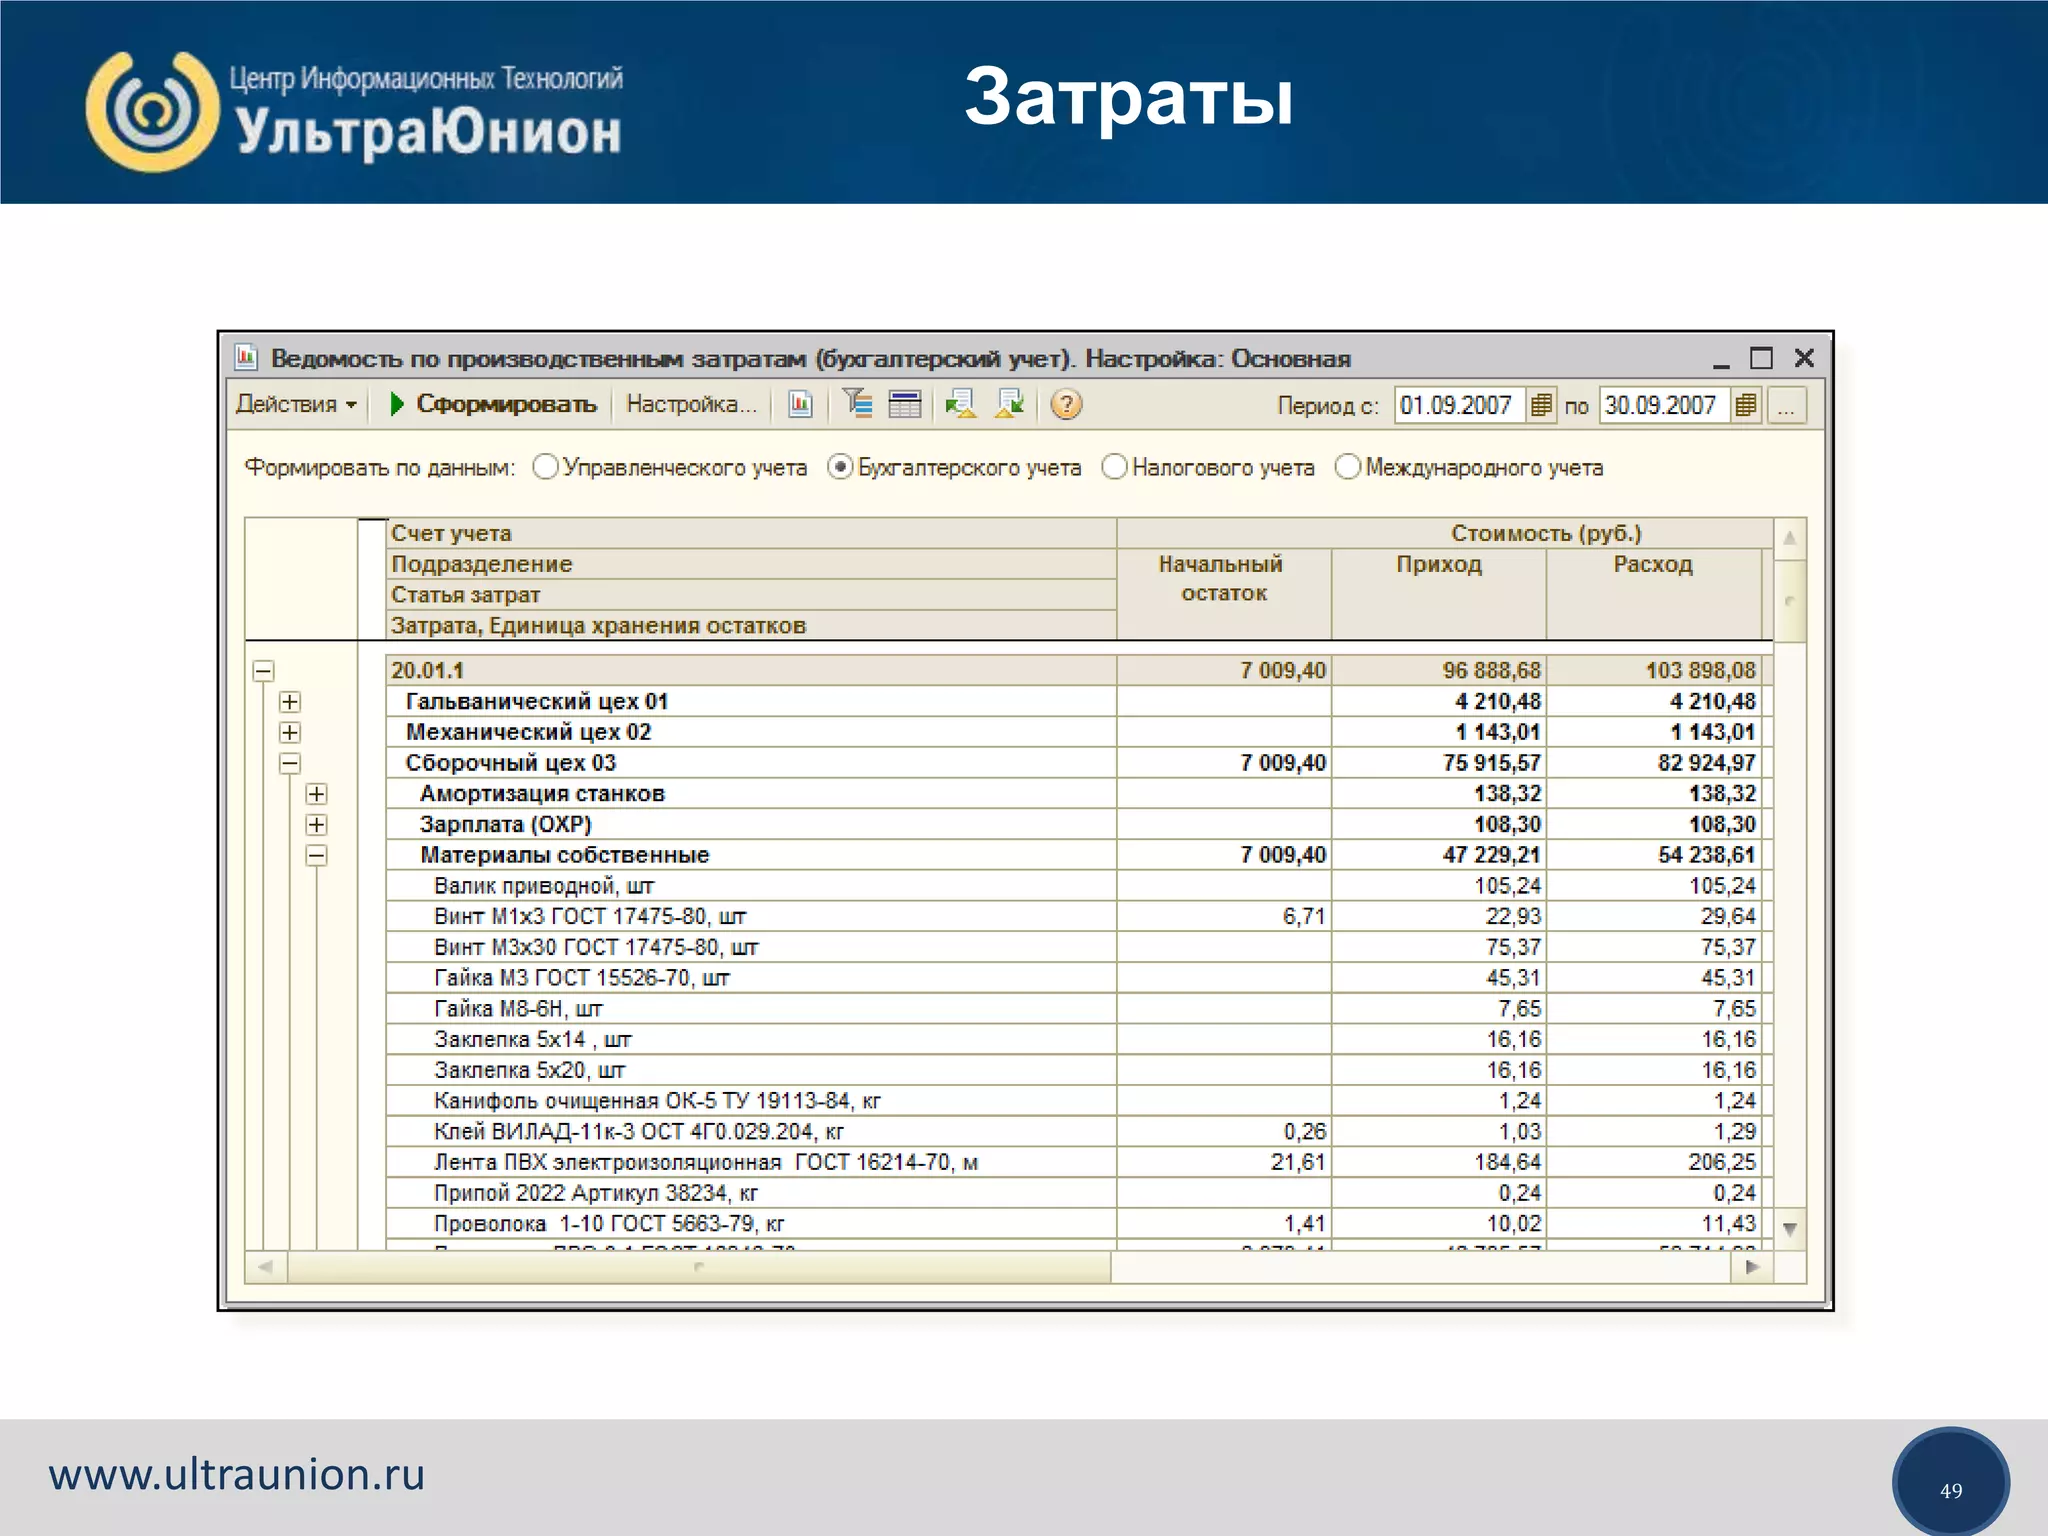Select Управленческого учета radio button
The height and width of the screenshot is (1536, 2048).
(x=545, y=467)
